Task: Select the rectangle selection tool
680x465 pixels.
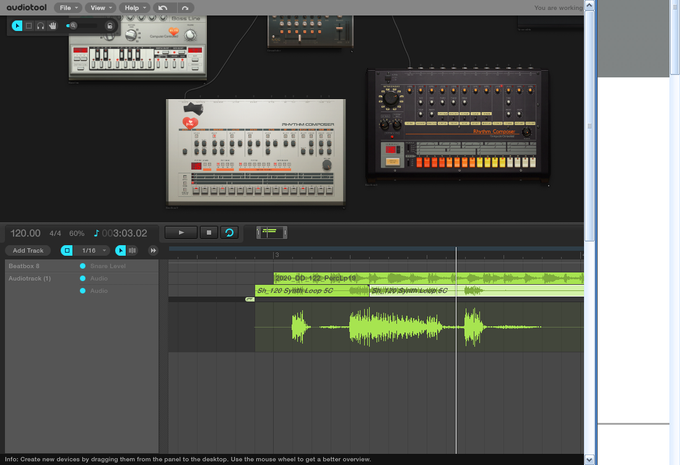Action: pyautogui.click(x=29, y=26)
